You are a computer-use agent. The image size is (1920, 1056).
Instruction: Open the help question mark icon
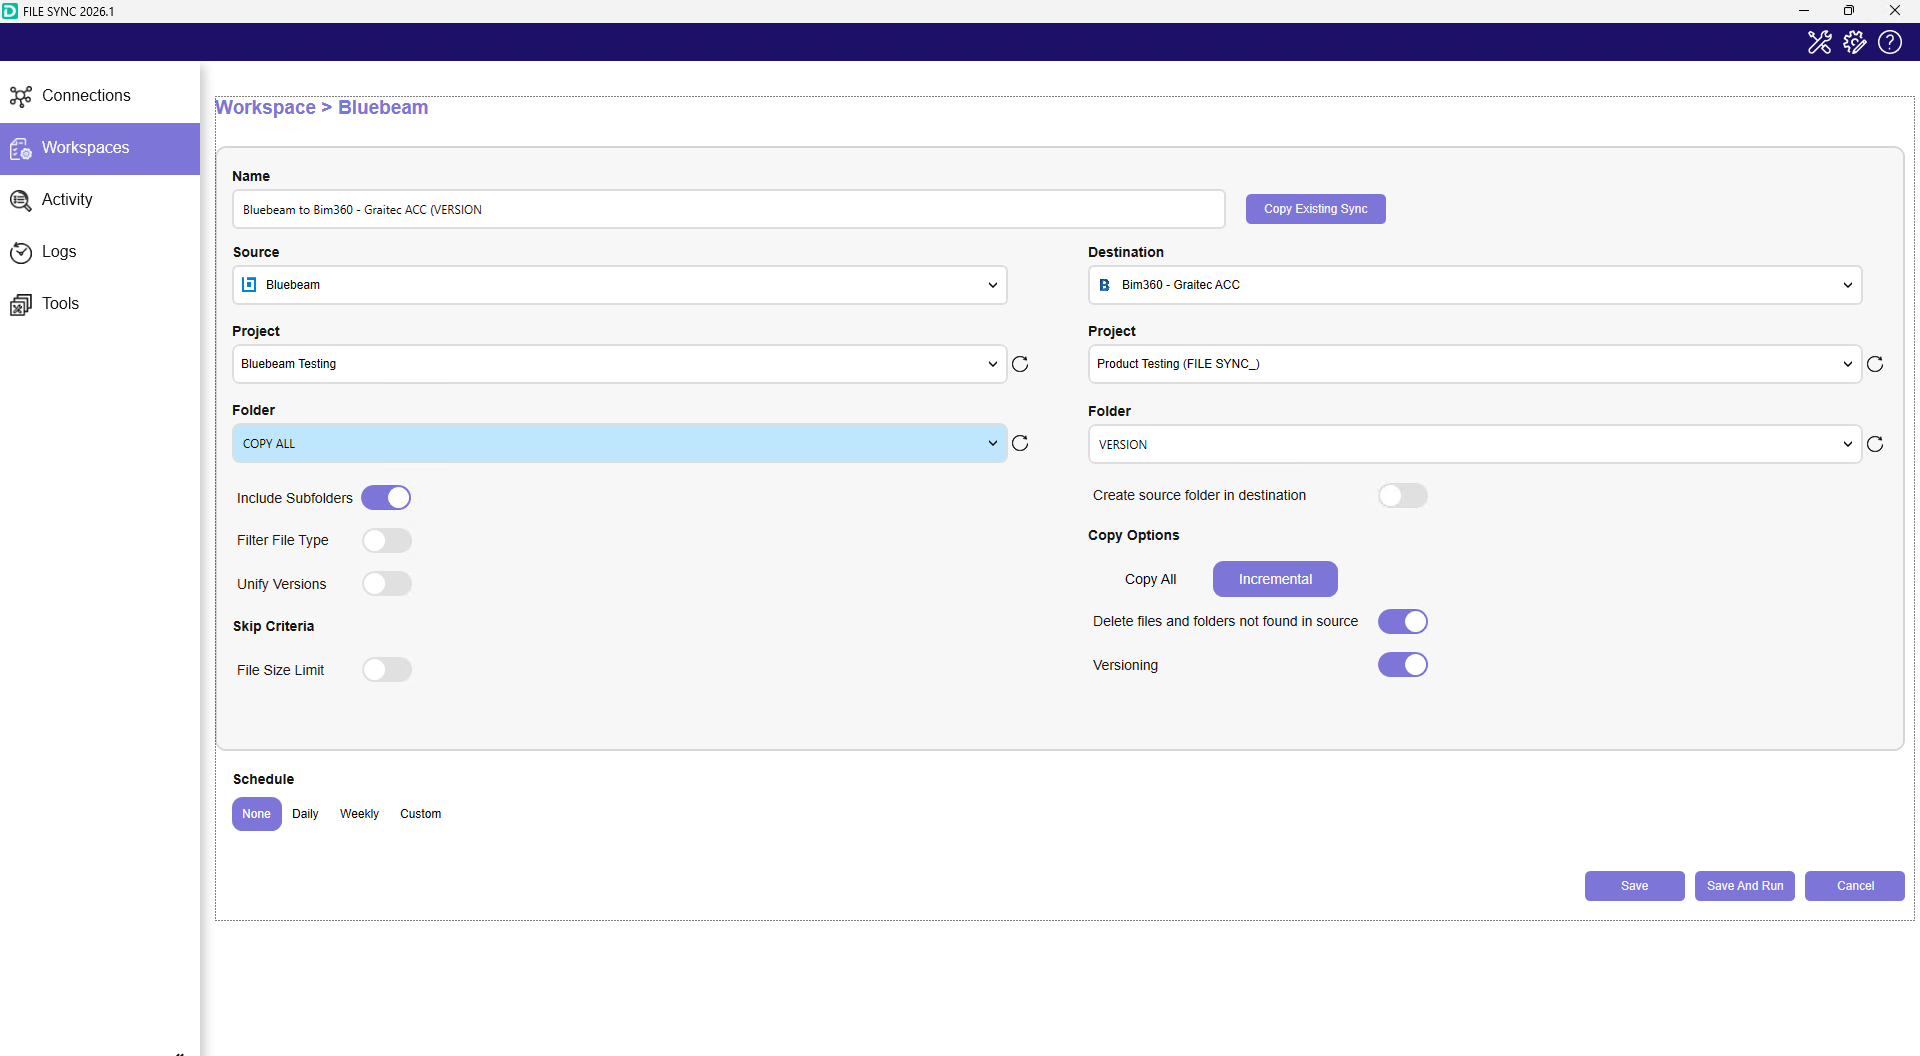(1890, 42)
